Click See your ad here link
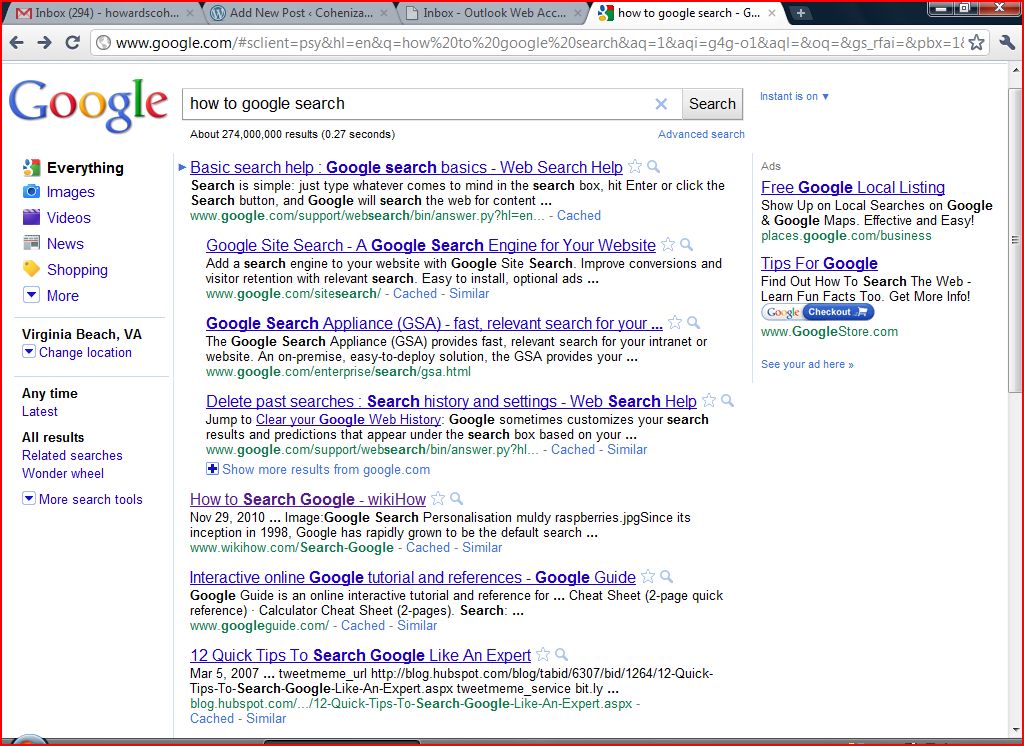The image size is (1024, 746). coord(807,365)
